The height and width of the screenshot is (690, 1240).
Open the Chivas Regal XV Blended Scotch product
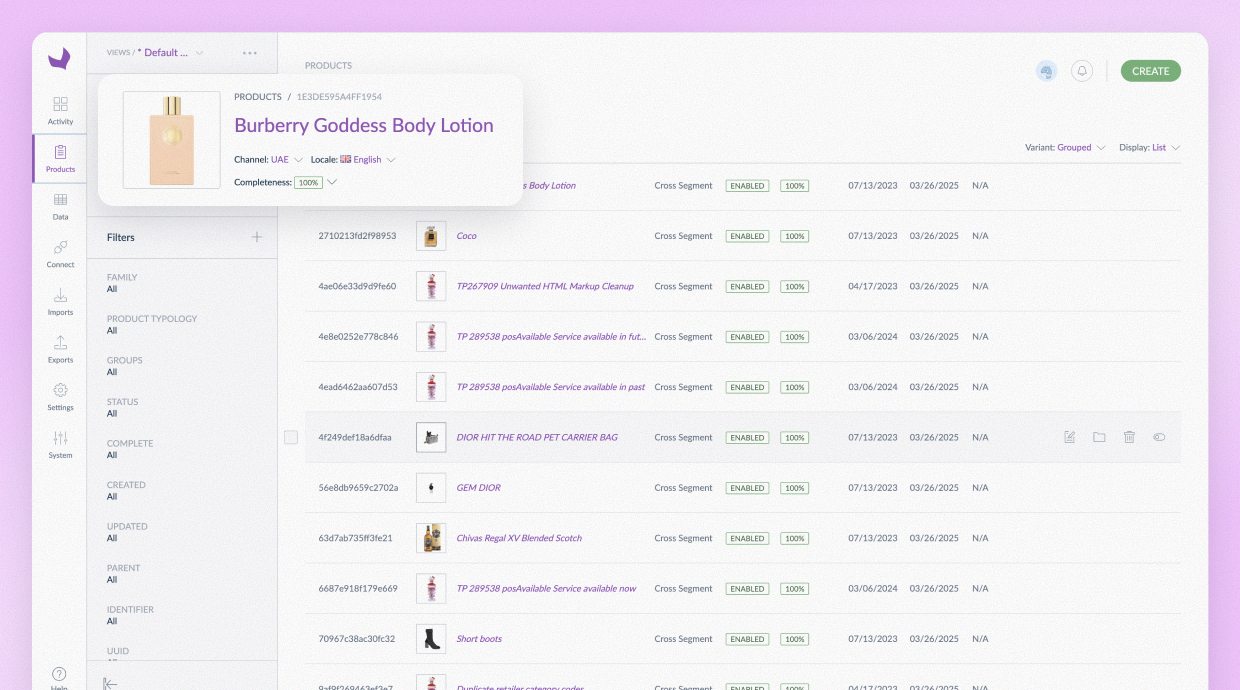pyautogui.click(x=519, y=538)
